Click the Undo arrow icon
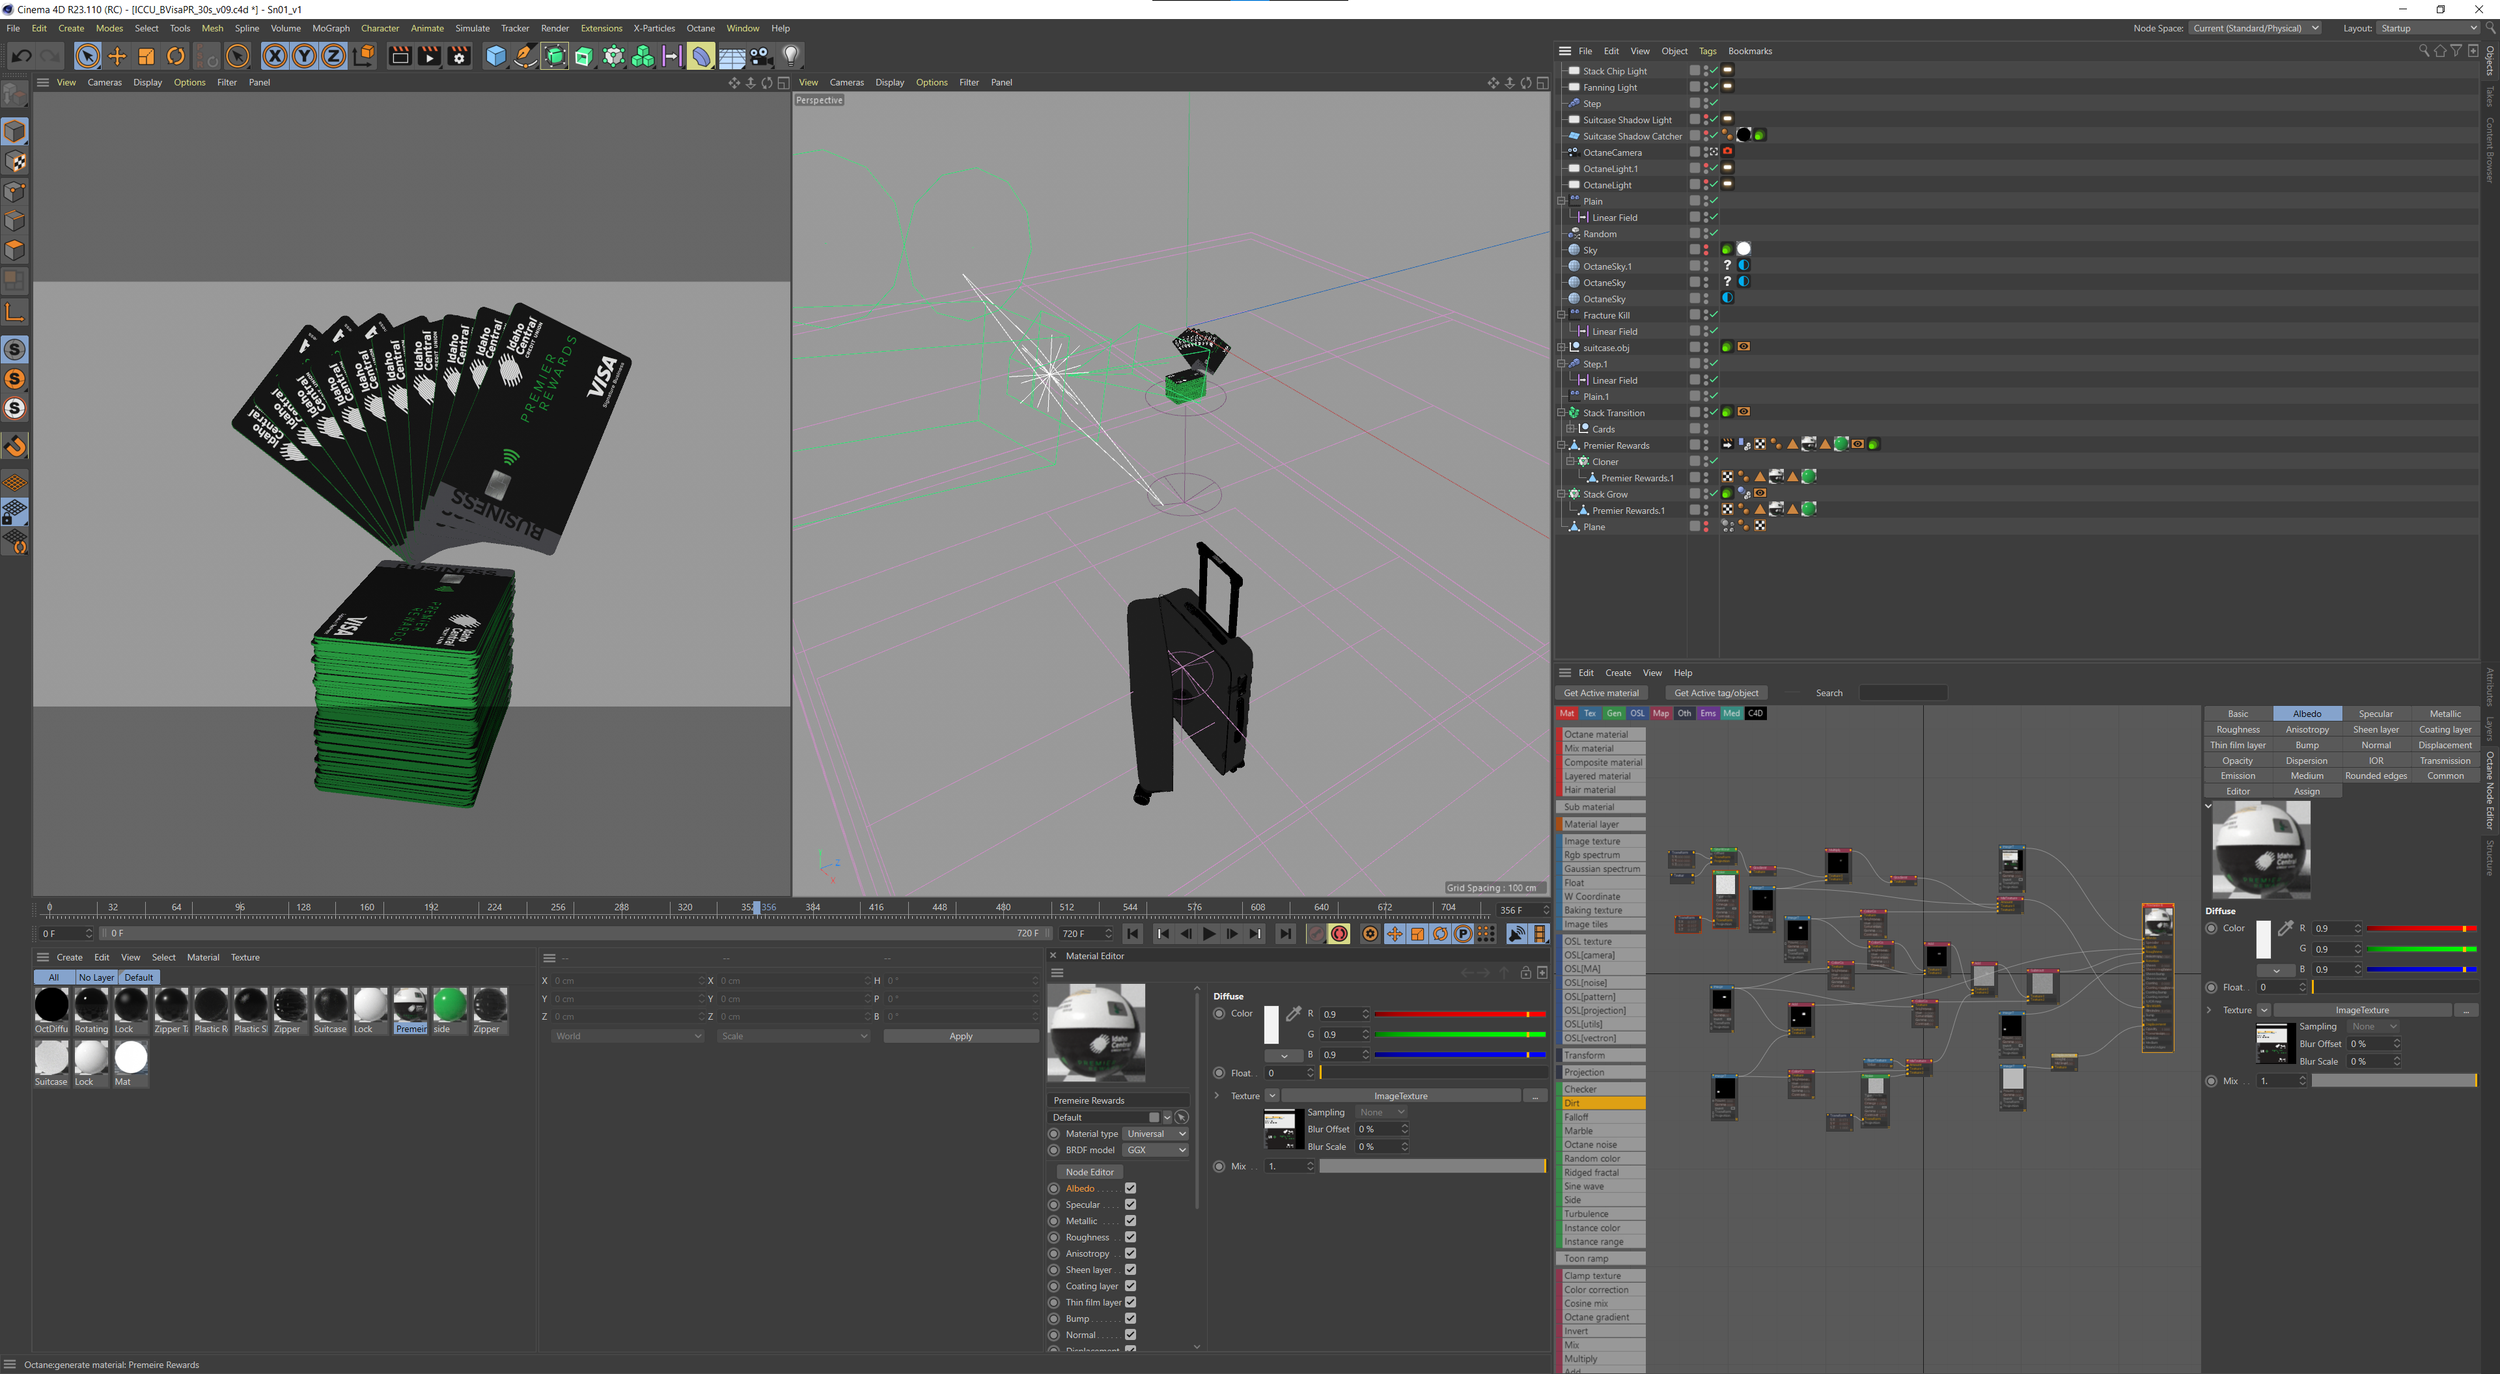 click(x=21, y=56)
